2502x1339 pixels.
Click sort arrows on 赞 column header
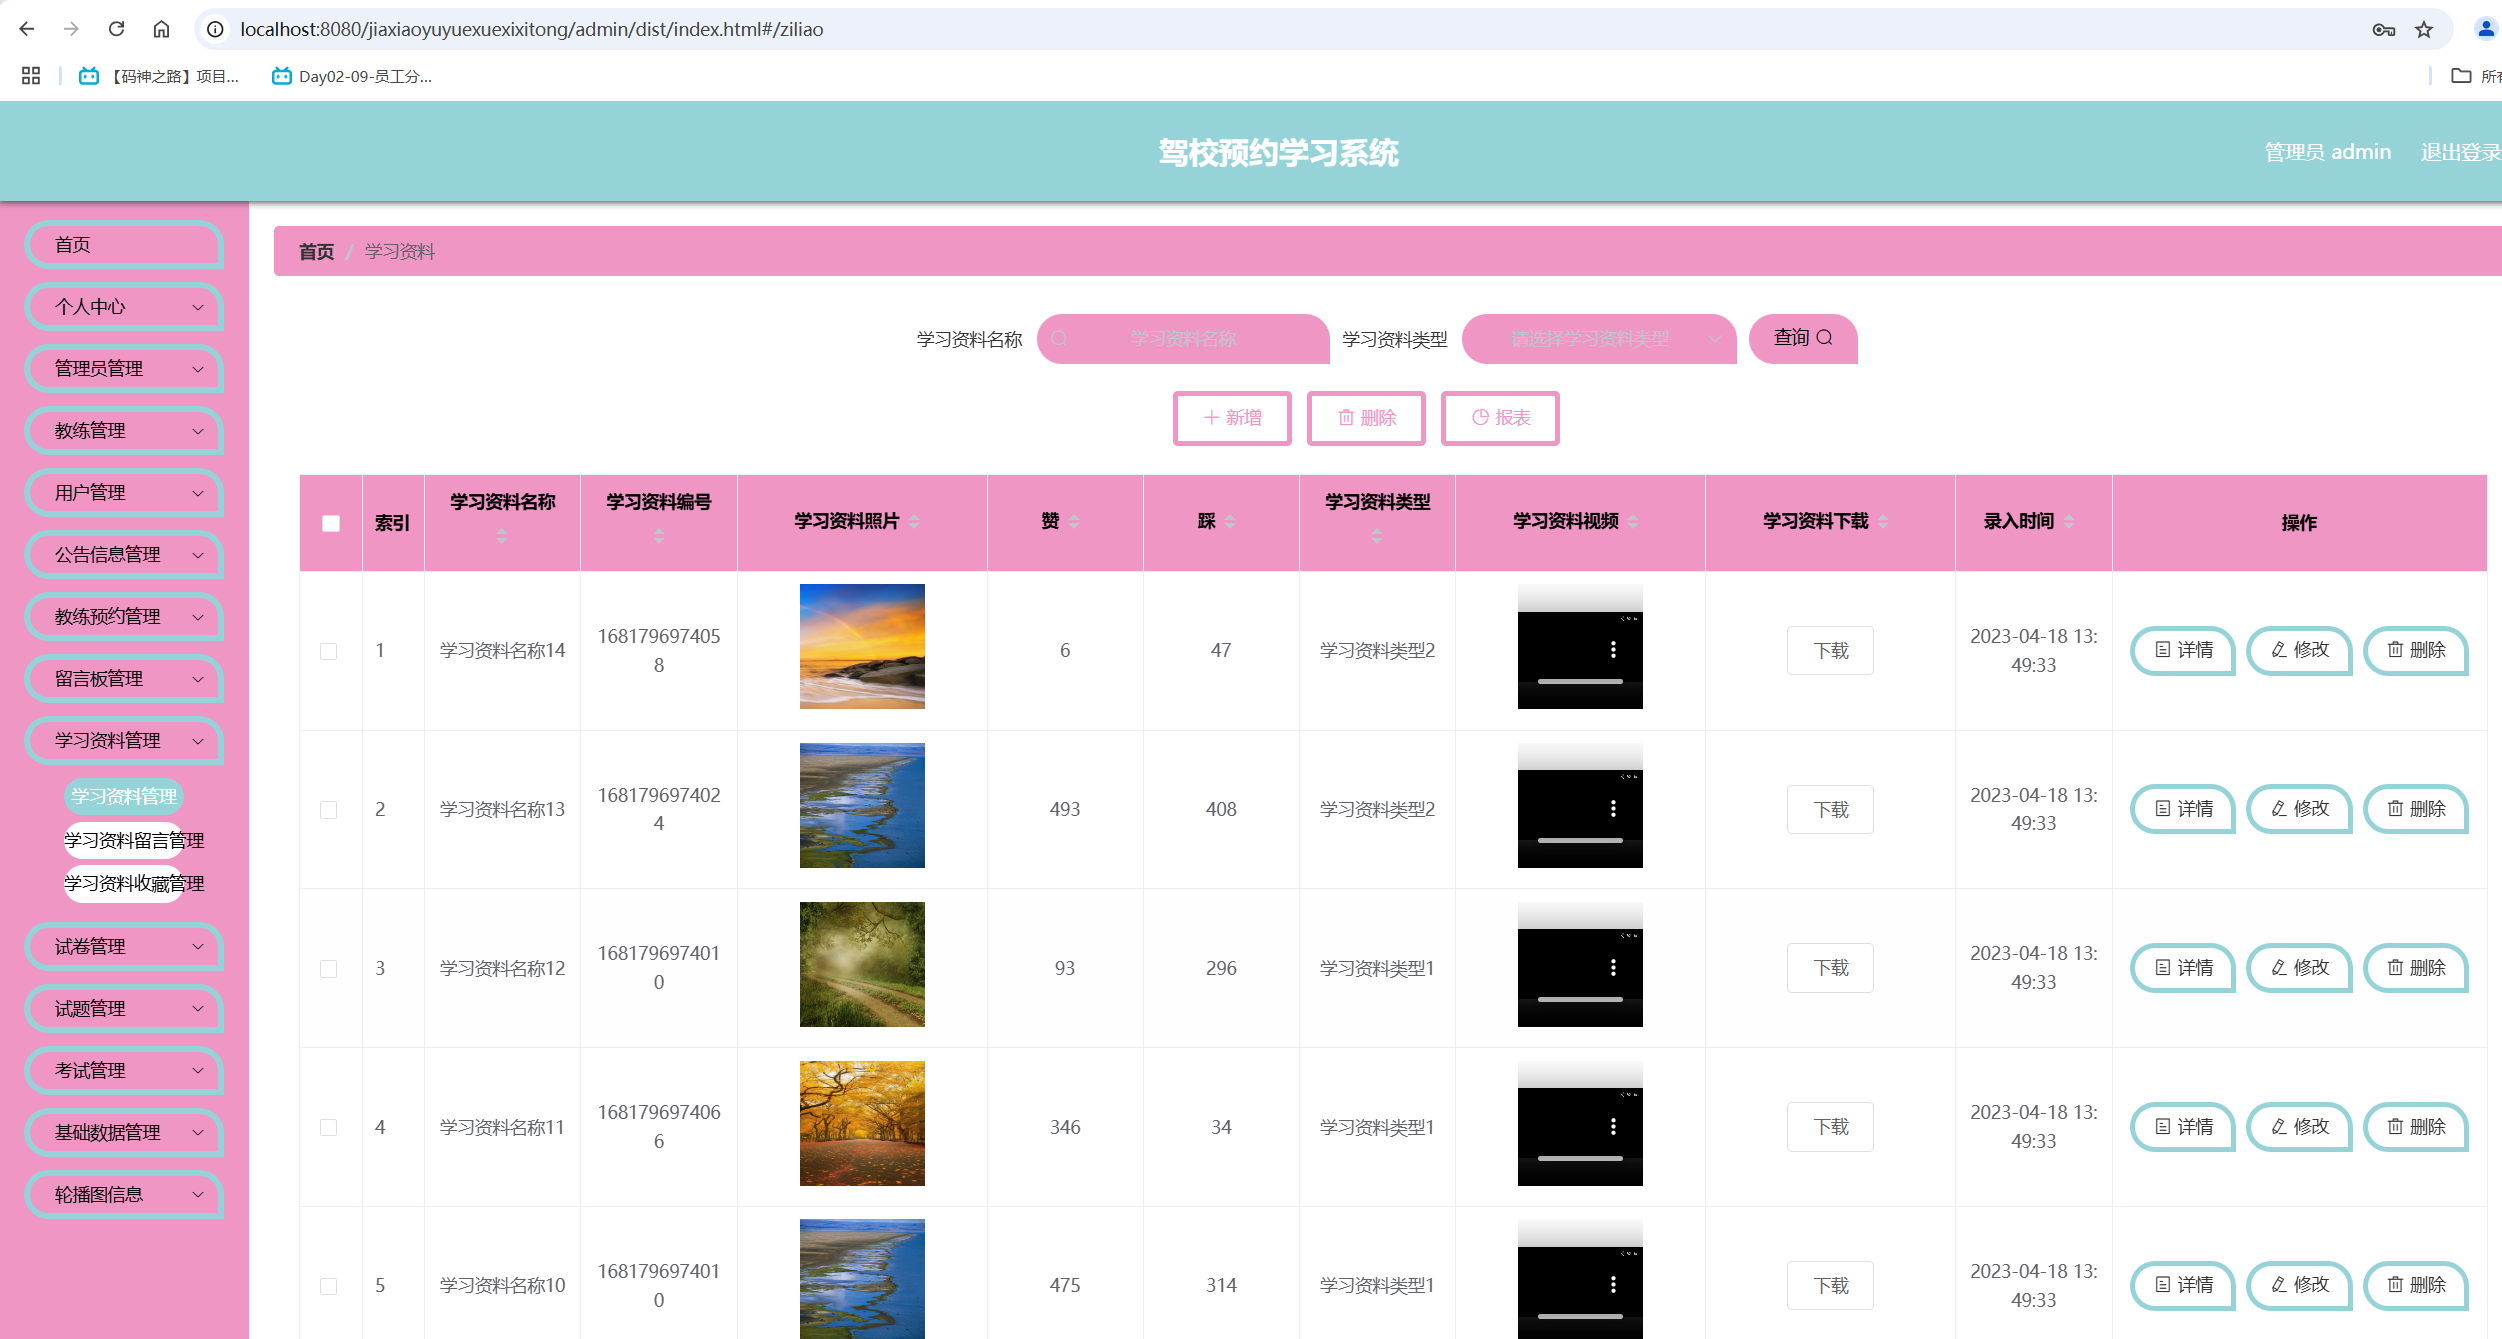pos(1074,521)
